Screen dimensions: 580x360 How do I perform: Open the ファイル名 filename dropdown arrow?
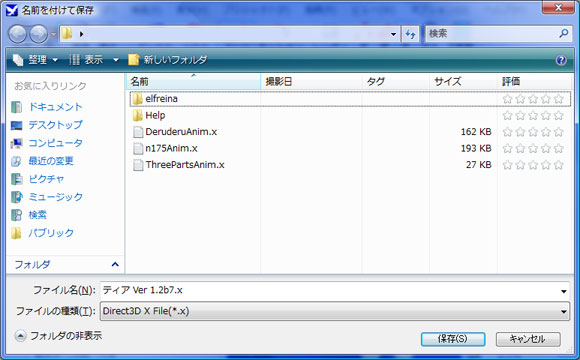[x=563, y=291]
